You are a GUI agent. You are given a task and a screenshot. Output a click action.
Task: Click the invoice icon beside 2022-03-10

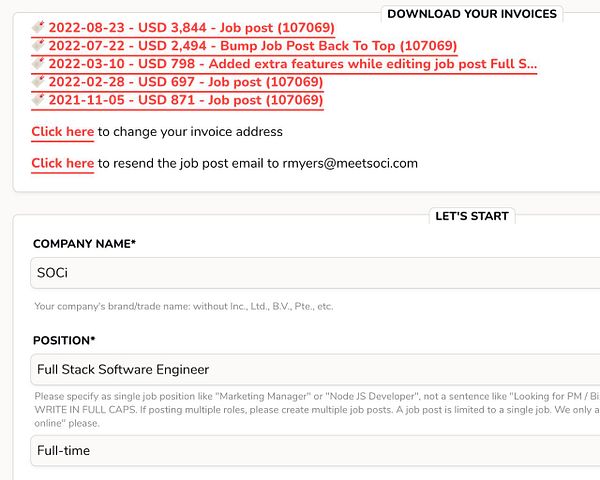(x=38, y=63)
